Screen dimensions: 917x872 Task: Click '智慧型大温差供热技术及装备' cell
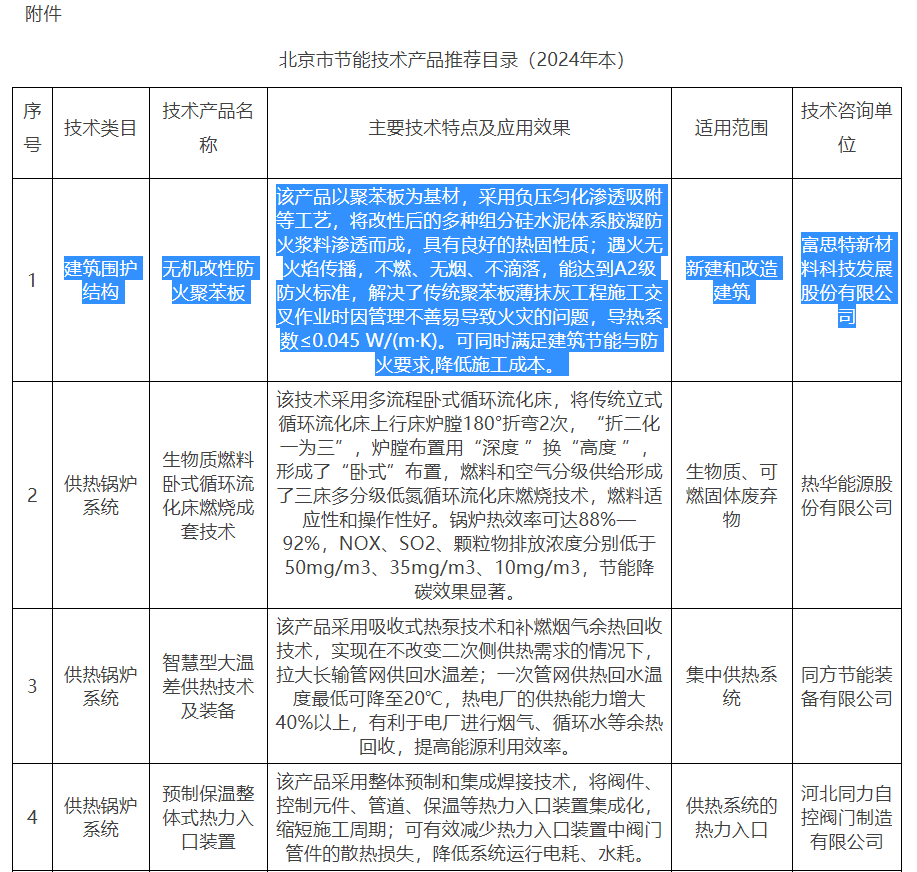pos(208,686)
